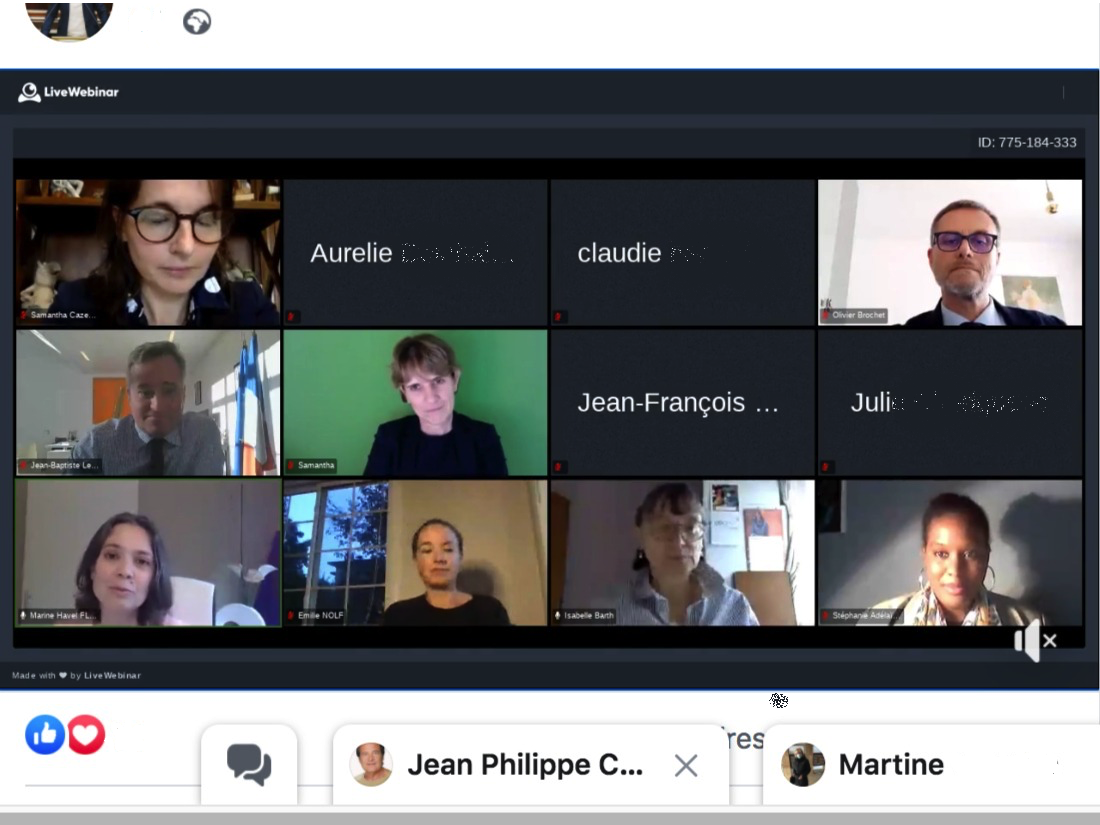Image resolution: width=1100 pixels, height=825 pixels.
Task: Click the globe public audience icon
Action: 197,22
